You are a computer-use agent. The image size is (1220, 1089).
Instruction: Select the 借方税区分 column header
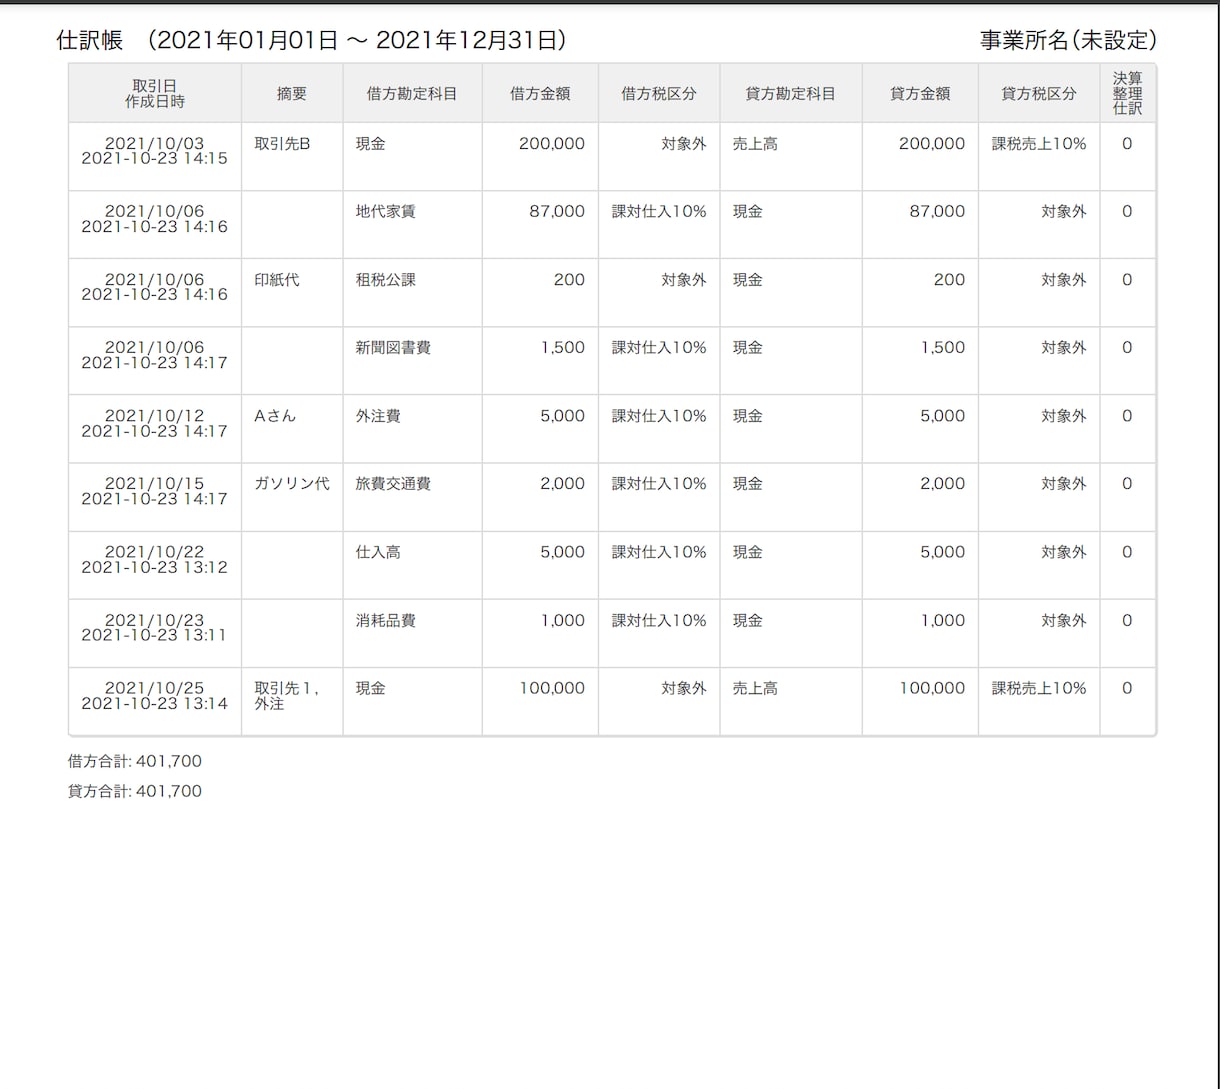659,93
